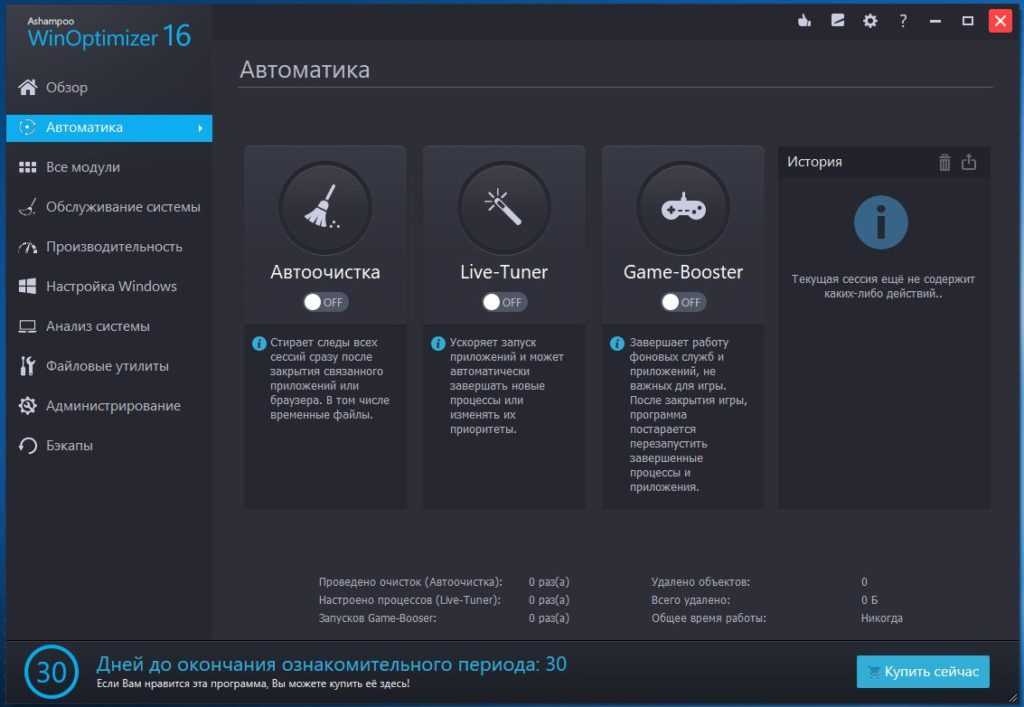Image resolution: width=1024 pixels, height=707 pixels.
Task: Switch on the Game-Booster toggle
Action: click(x=683, y=302)
